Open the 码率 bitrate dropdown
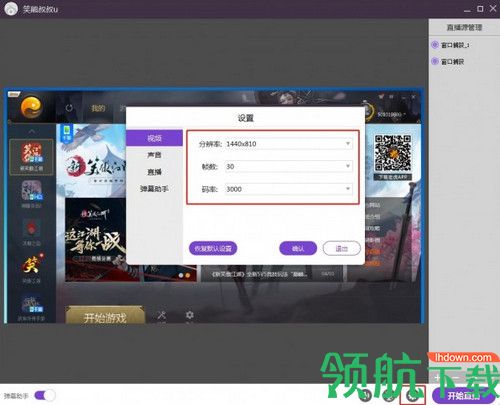Screen dimensions: 500x405 [289, 189]
